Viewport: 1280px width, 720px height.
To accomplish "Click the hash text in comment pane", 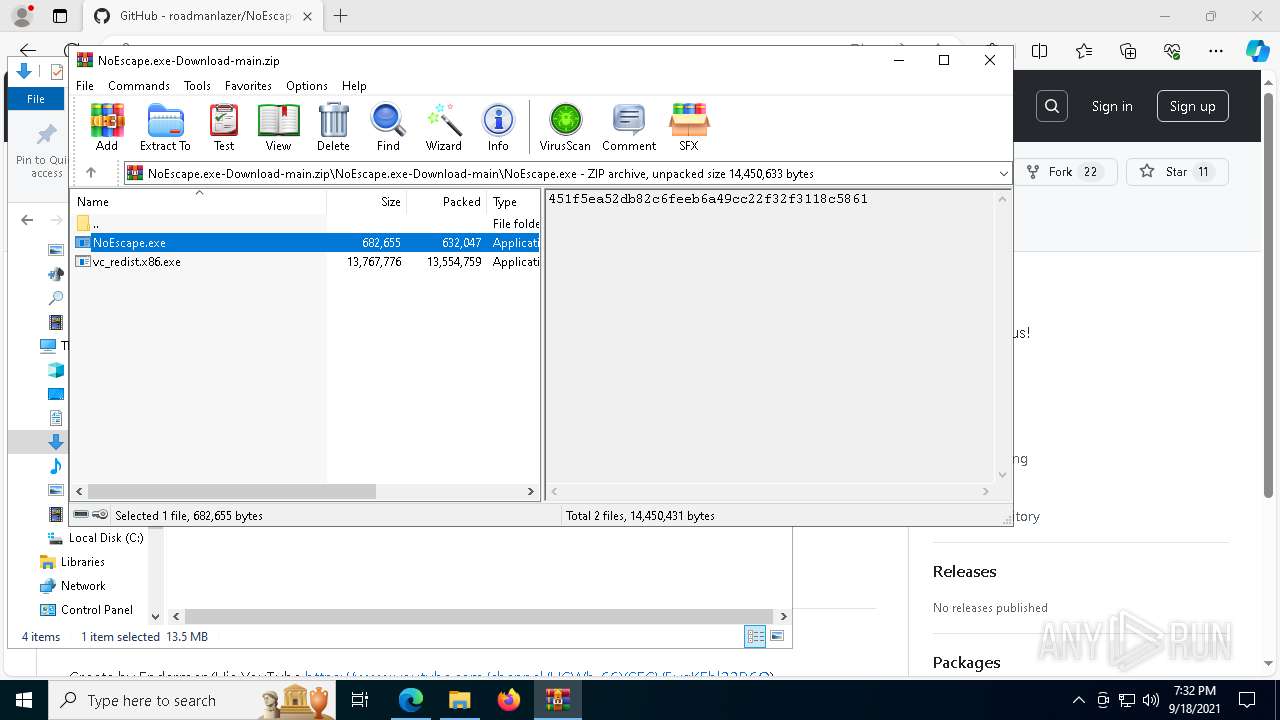I will tap(708, 199).
